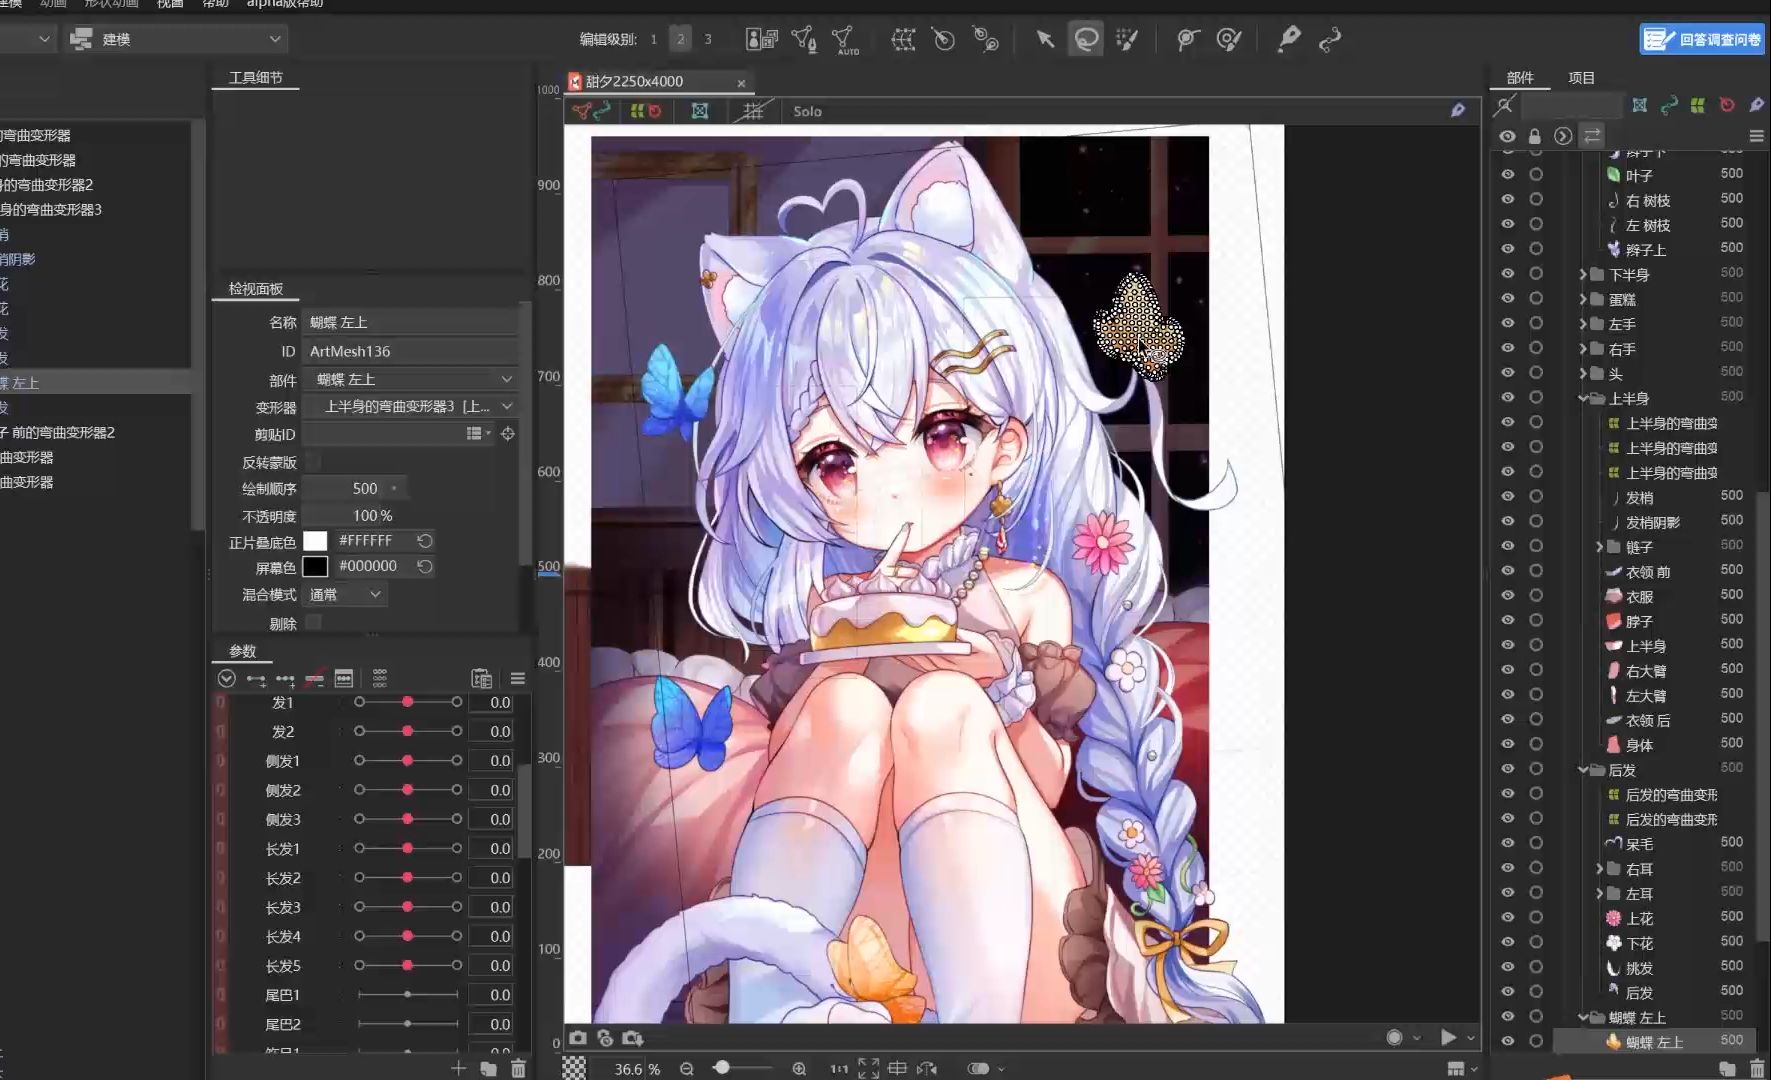Viewport: 1771px width, 1080px height.
Task: Open the Parameters panel hamburger menu
Action: pos(518,678)
